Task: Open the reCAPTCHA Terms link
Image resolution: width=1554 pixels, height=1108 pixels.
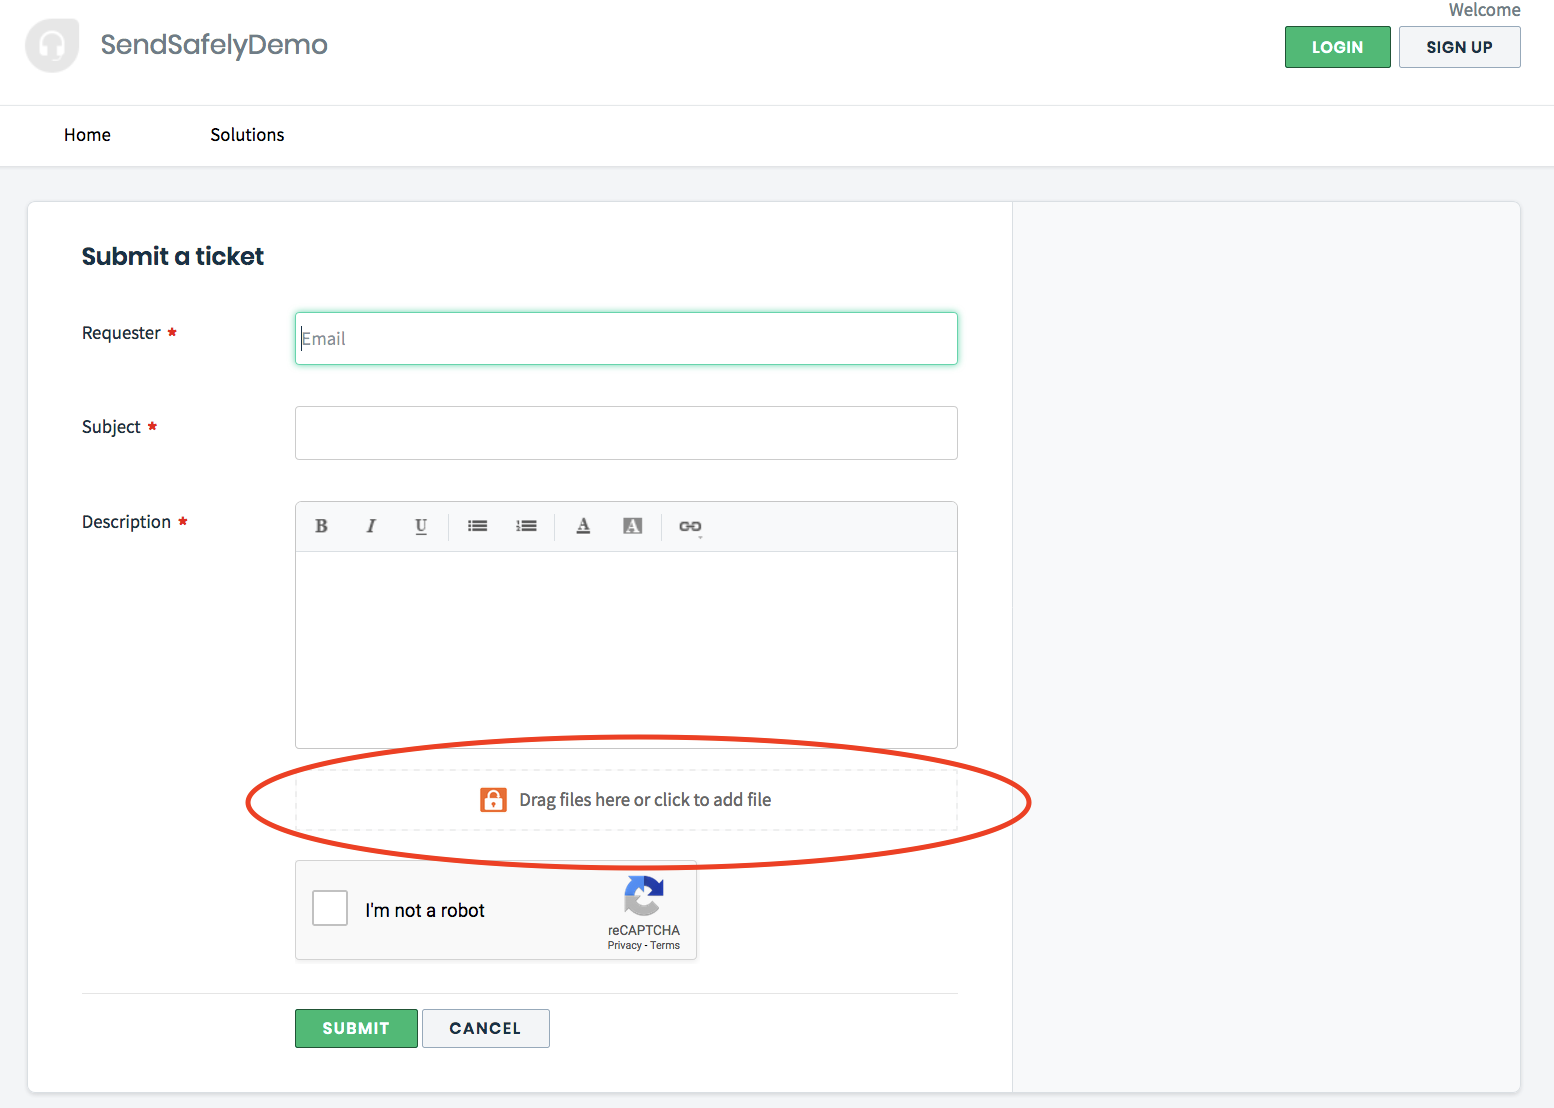Action: click(665, 946)
